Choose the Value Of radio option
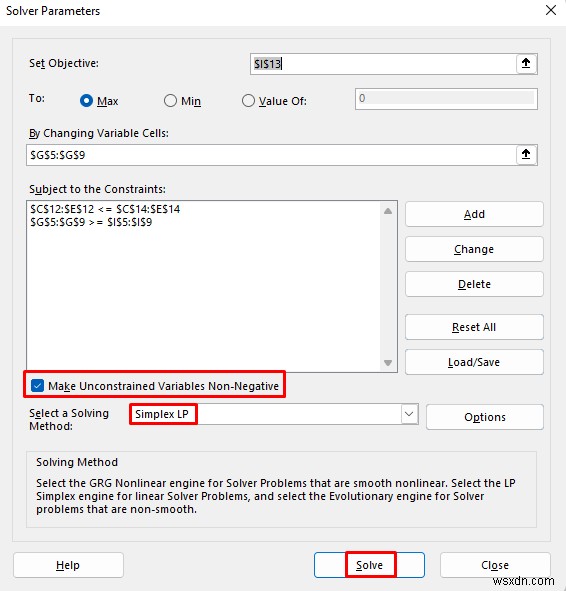This screenshot has width=566, height=591. click(x=248, y=101)
